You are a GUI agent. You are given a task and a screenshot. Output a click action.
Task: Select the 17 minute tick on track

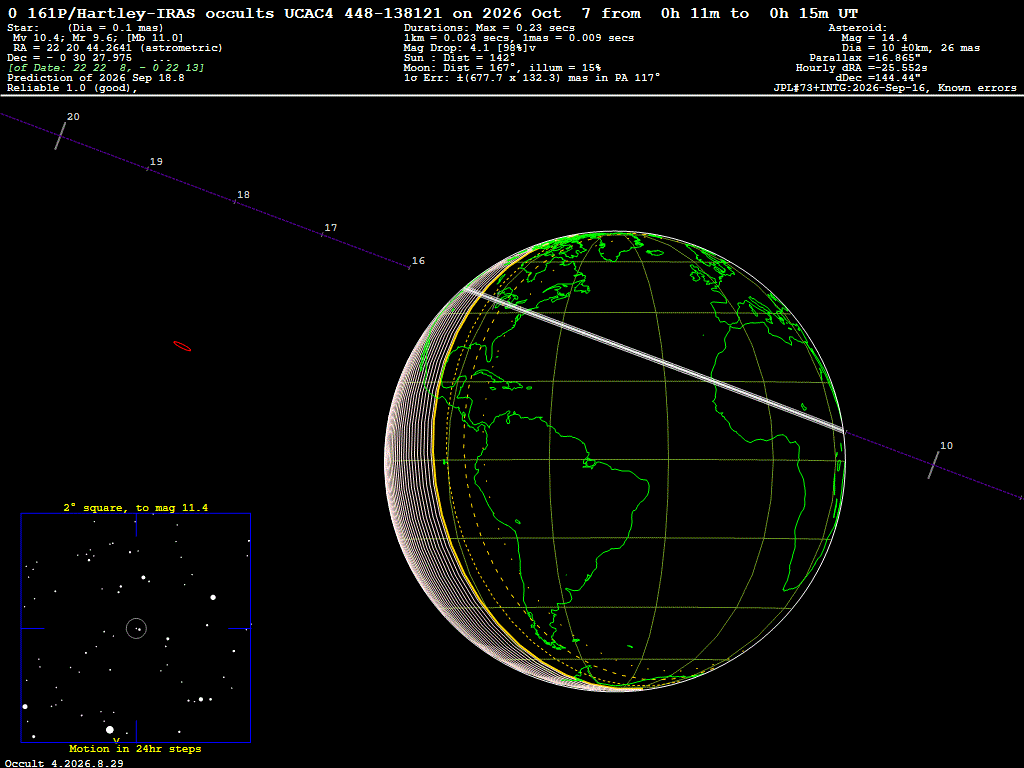pos(322,234)
